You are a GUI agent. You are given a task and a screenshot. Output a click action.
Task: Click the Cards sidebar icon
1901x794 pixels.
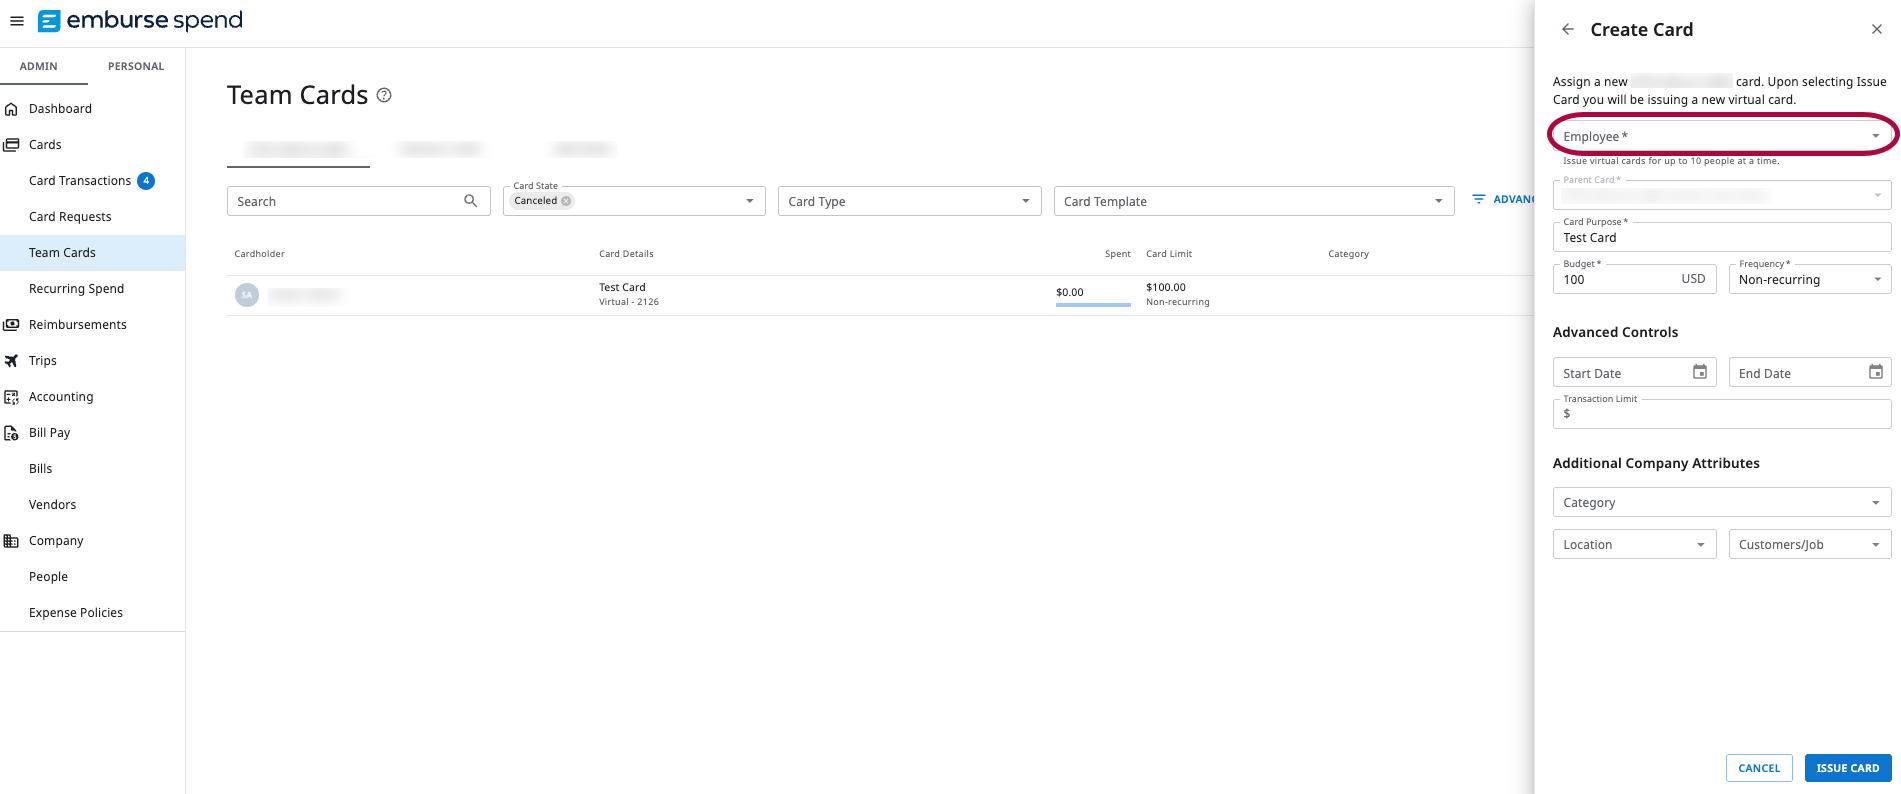point(12,145)
